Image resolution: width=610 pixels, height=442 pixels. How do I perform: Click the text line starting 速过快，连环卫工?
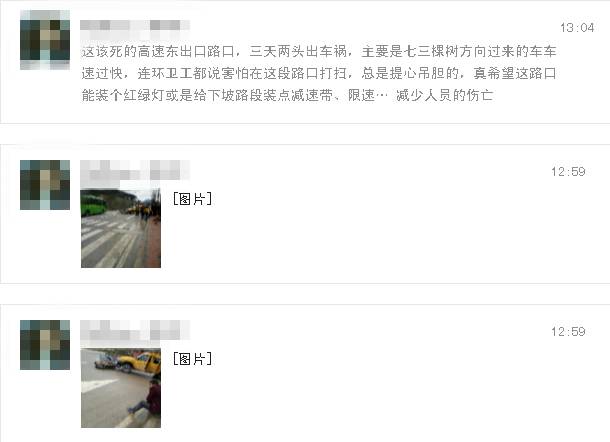point(319,73)
